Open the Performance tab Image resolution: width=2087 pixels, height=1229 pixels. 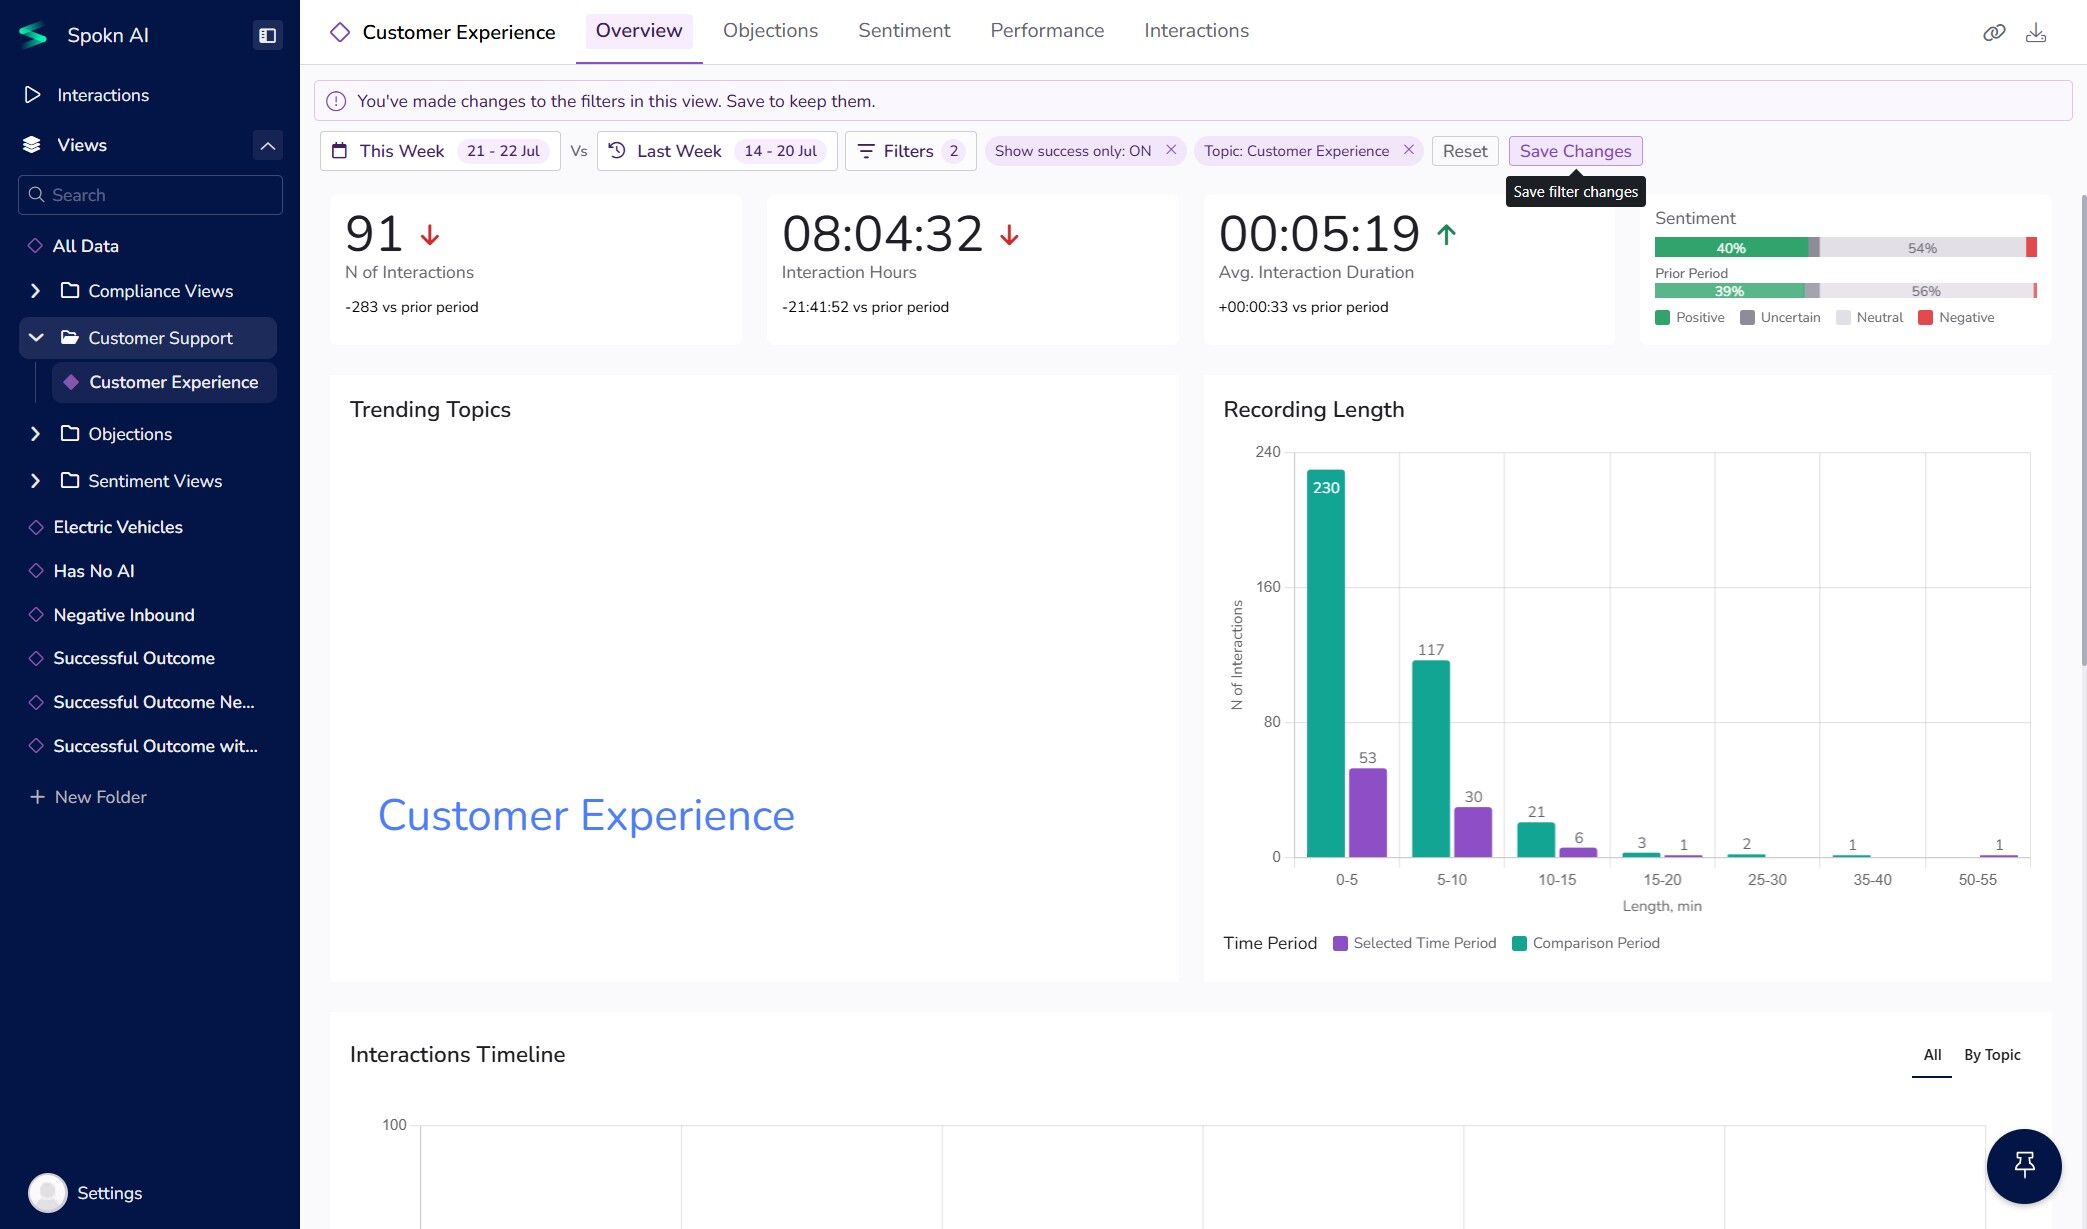[x=1046, y=31]
